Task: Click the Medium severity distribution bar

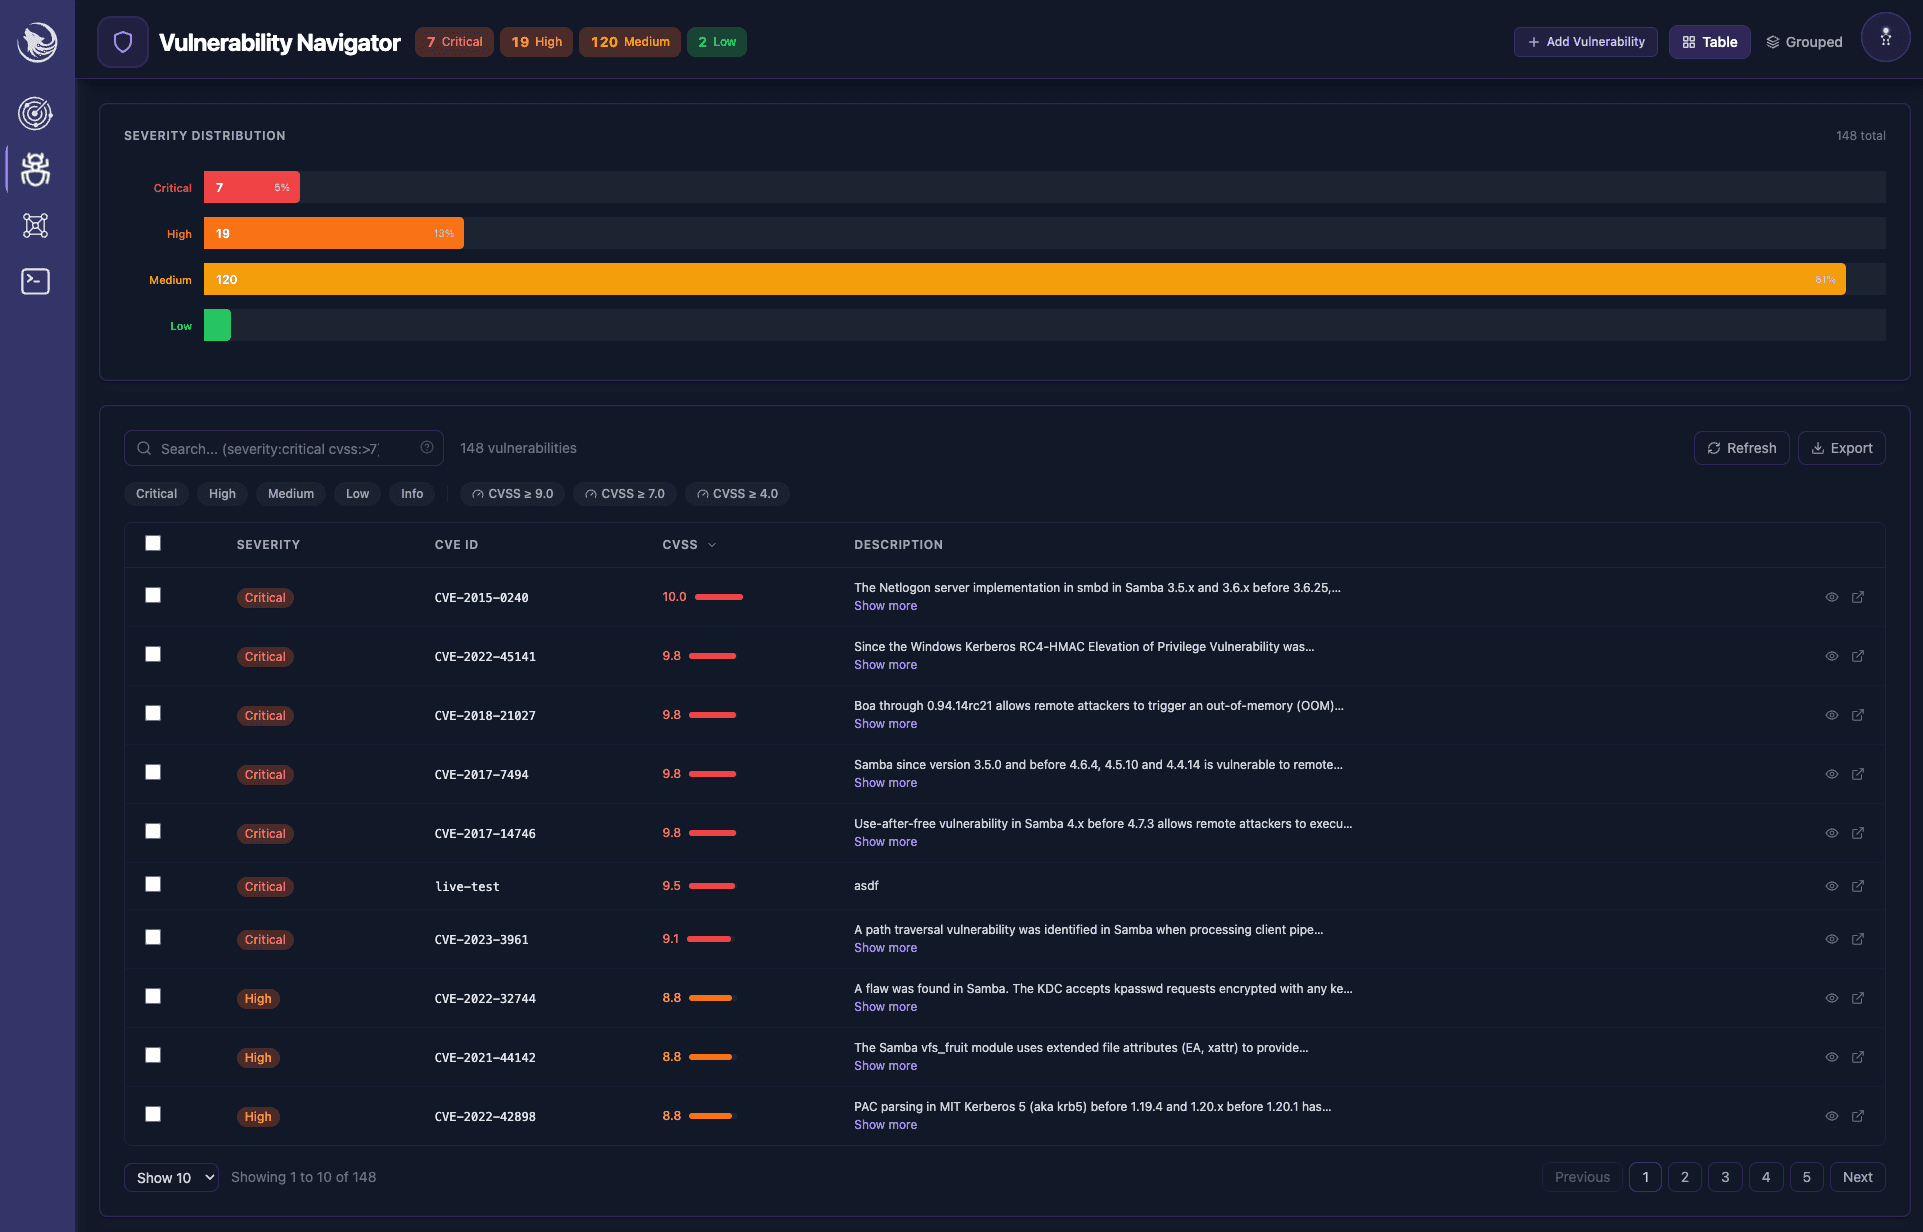Action: 1024,279
